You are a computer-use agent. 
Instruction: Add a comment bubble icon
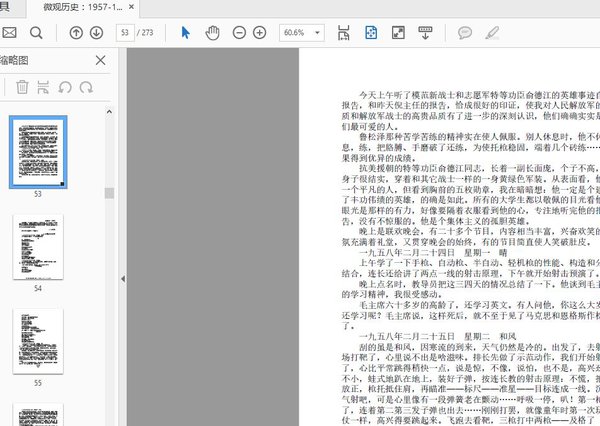[465, 33]
